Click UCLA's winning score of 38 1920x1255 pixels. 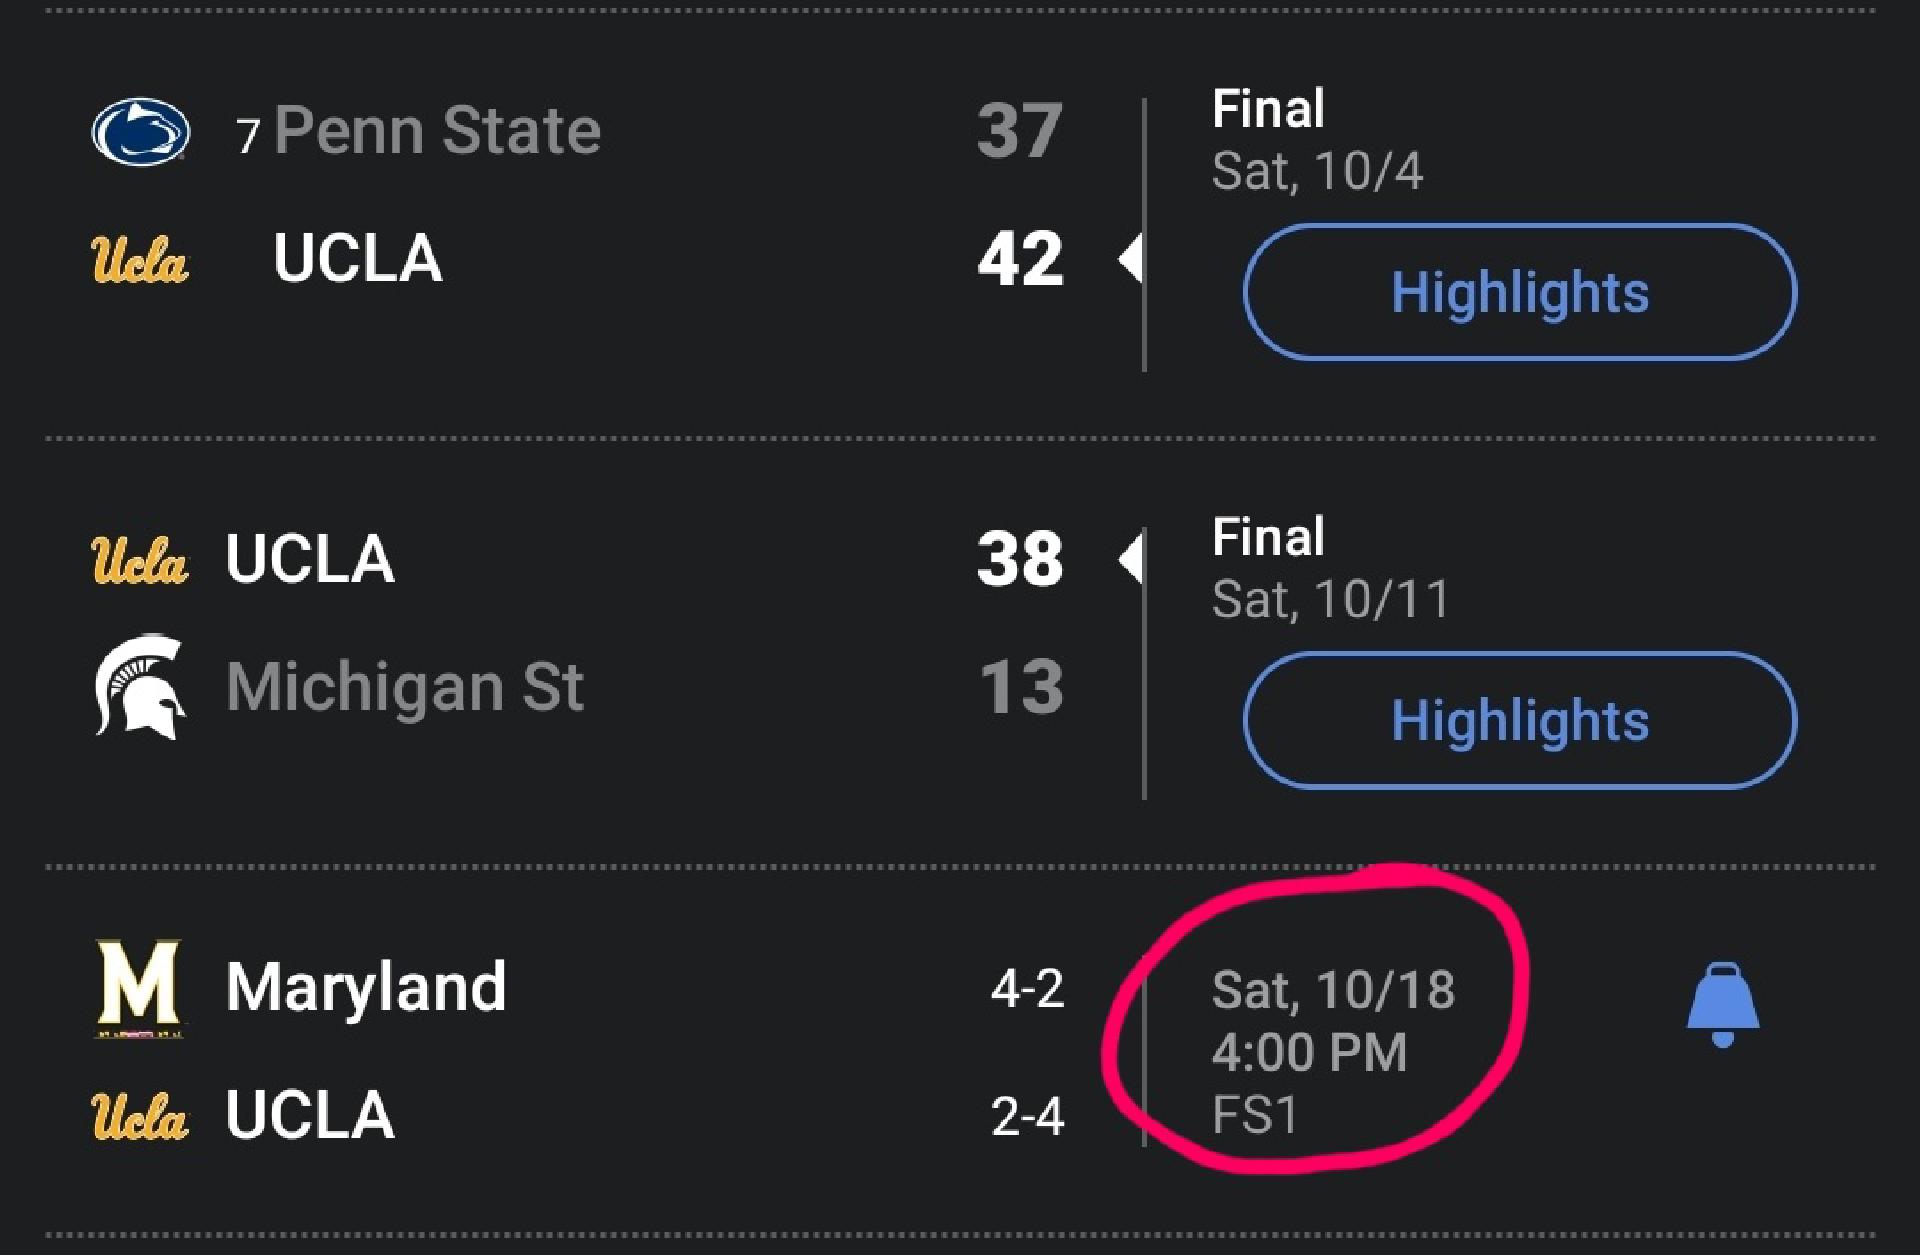(1020, 558)
